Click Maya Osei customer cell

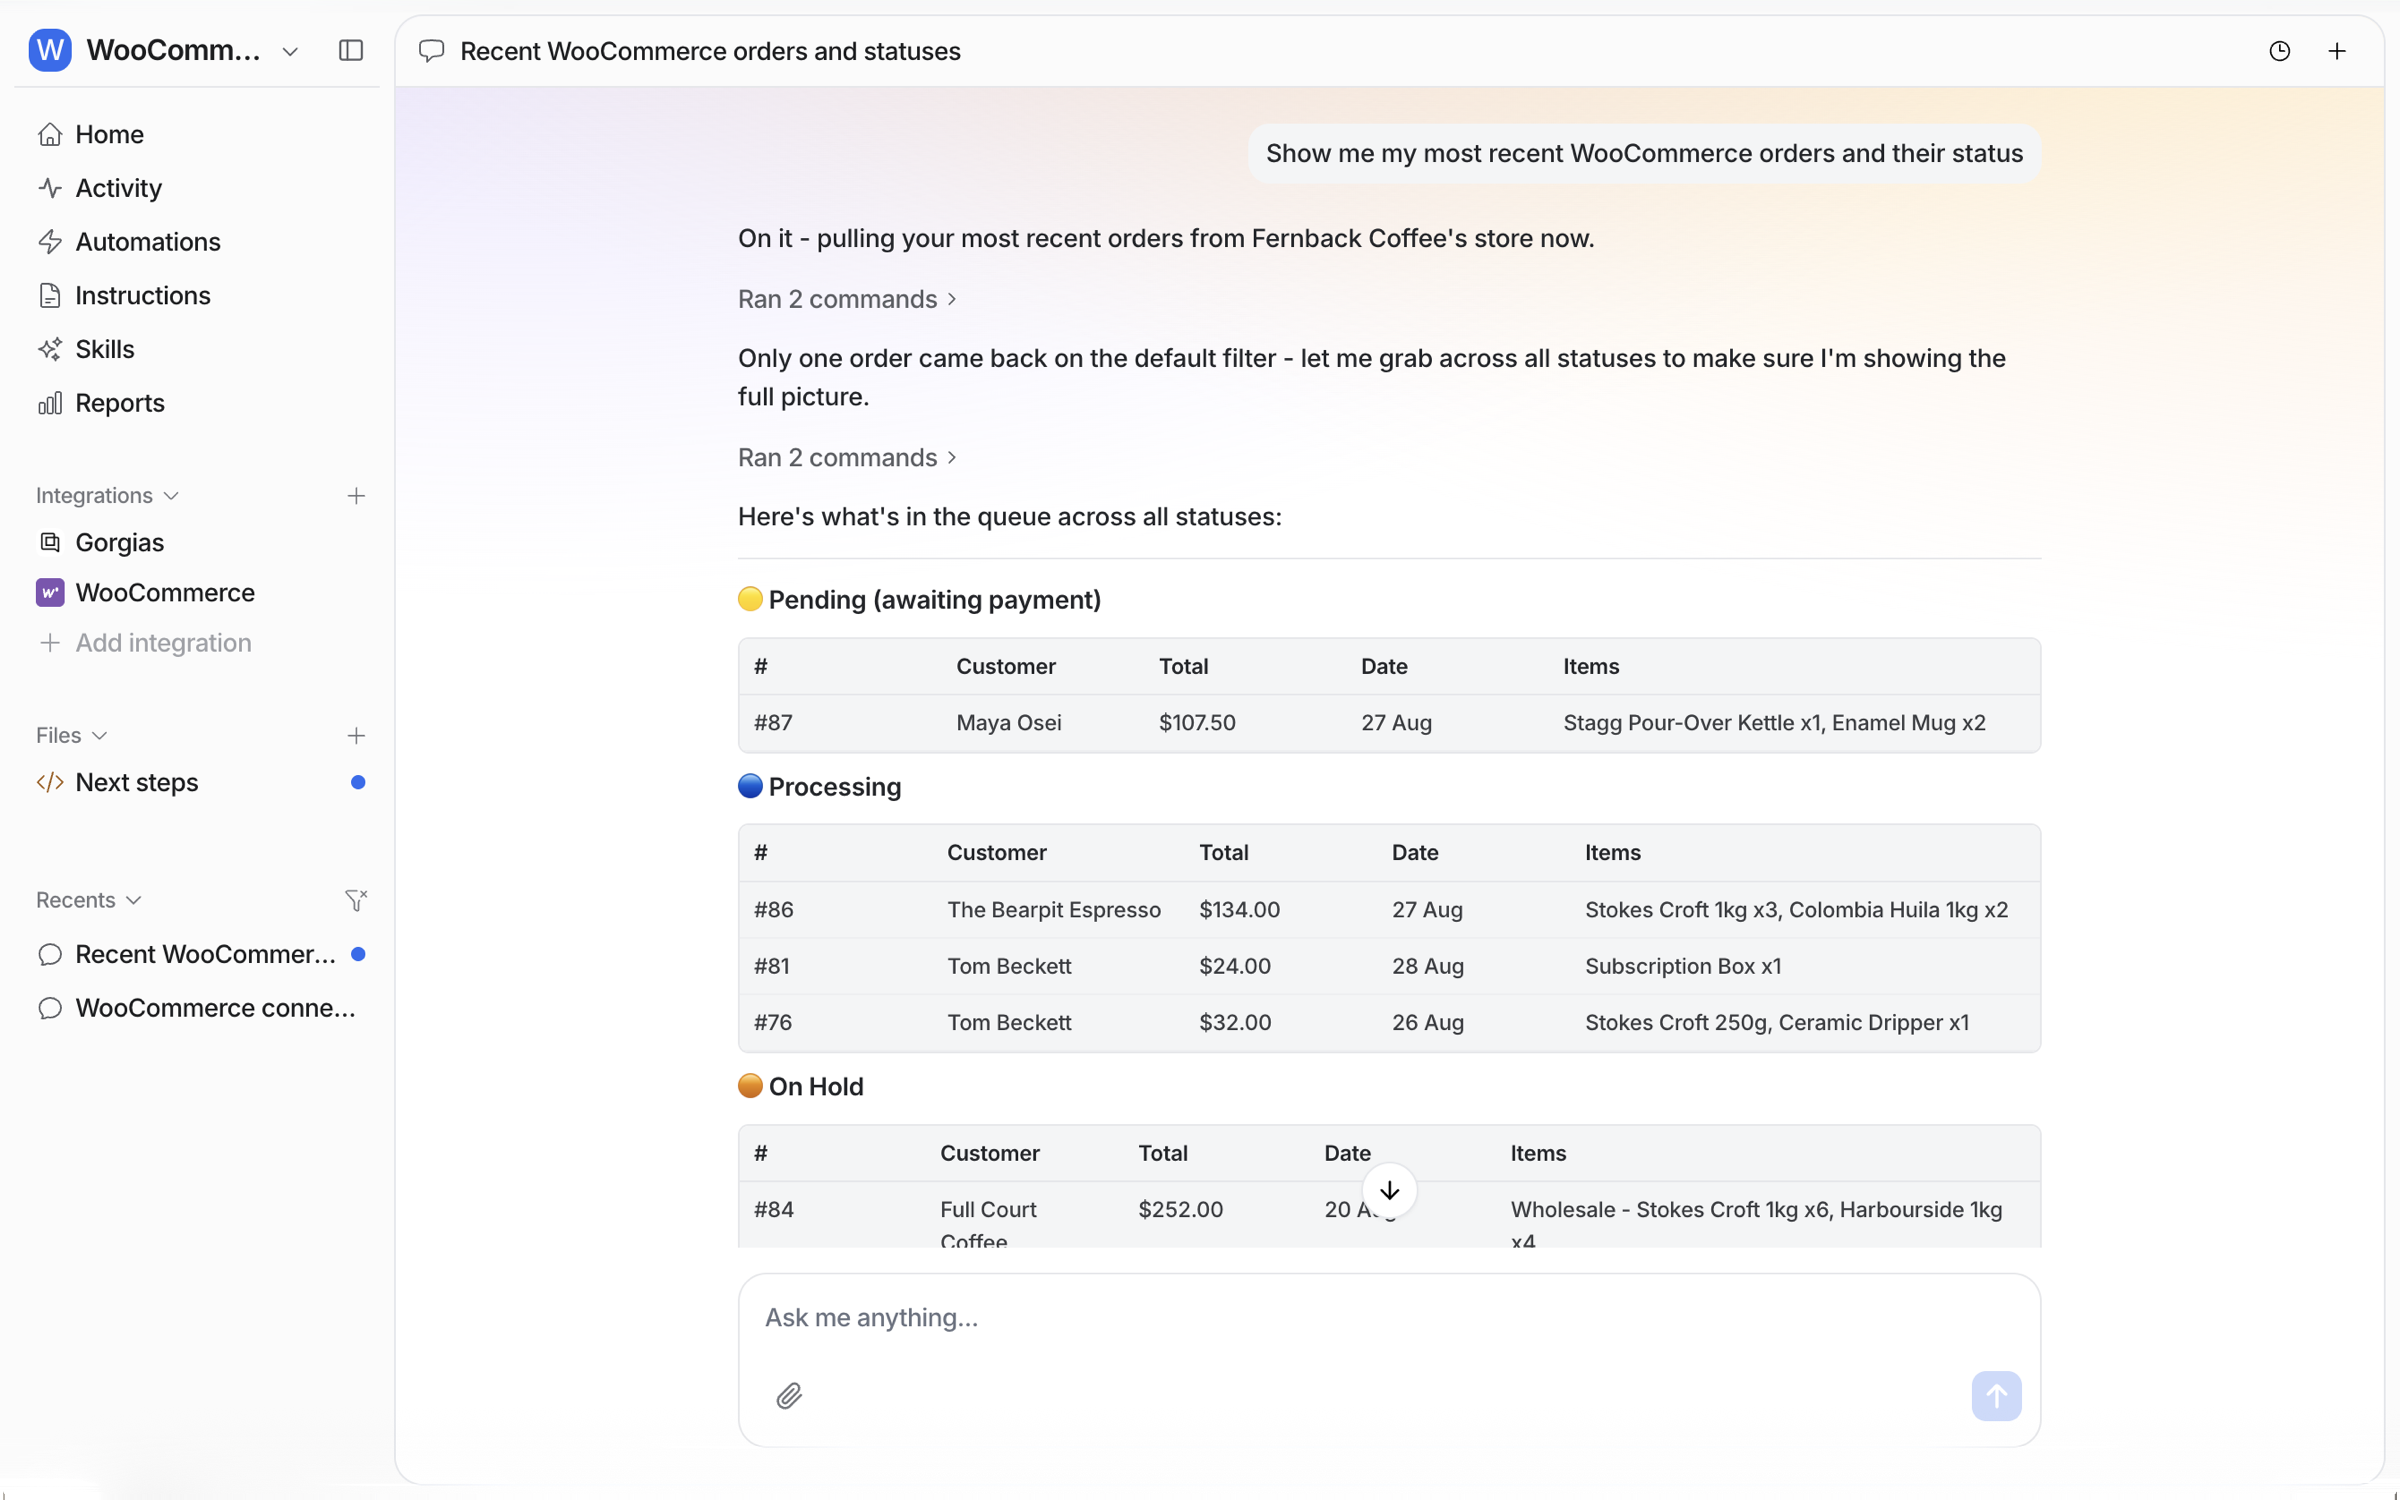pyautogui.click(x=1009, y=722)
